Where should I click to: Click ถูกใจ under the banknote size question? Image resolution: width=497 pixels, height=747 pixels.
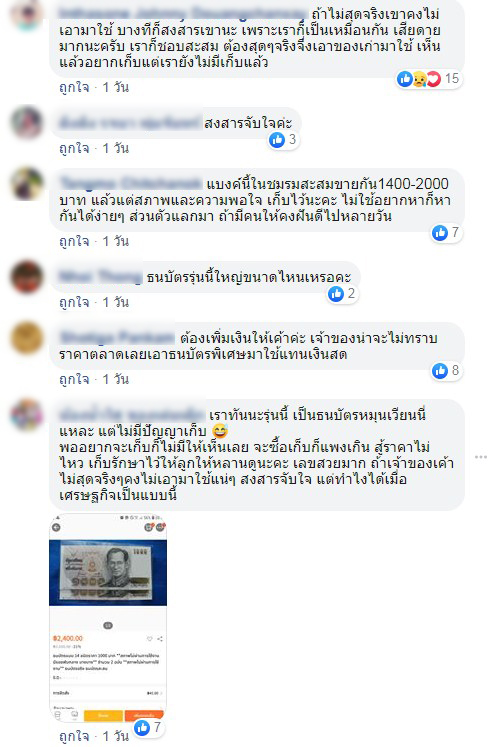tap(74, 302)
